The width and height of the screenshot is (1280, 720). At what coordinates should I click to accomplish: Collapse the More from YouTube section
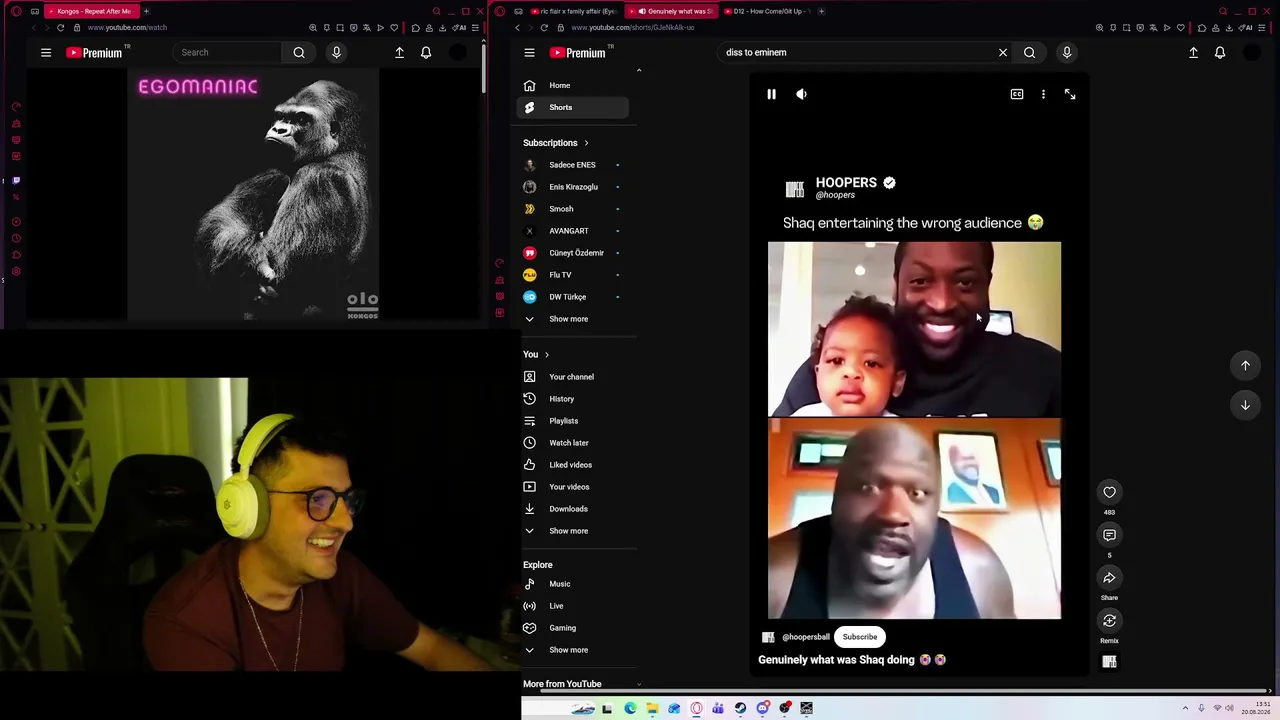(x=639, y=684)
